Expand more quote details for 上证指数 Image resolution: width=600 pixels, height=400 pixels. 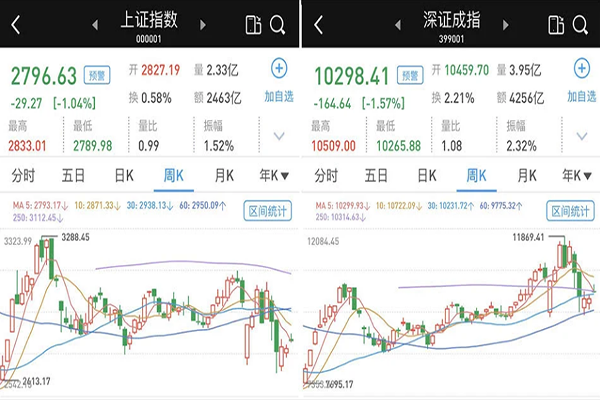coord(279,136)
